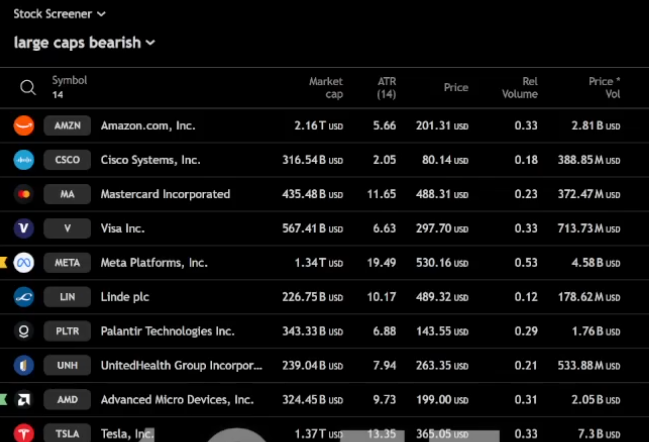Viewport: 649px width, 442px height.
Task: Select the UNH ticker badge
Action: coord(67,365)
